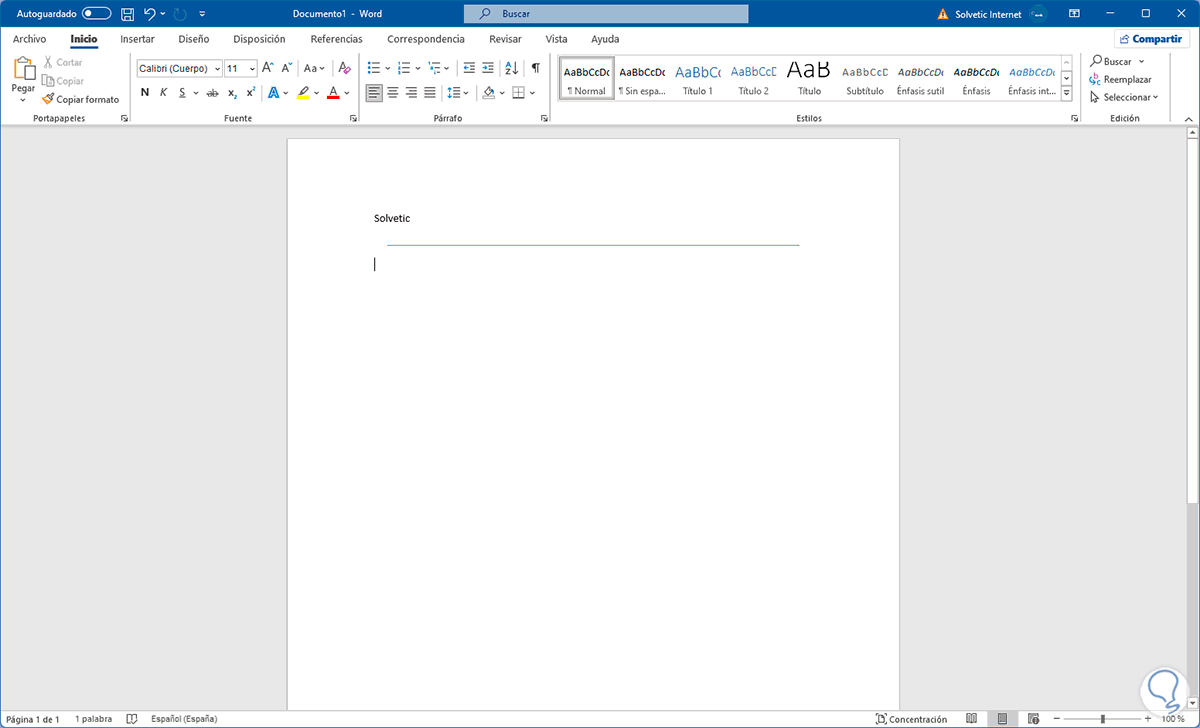Center-align the paragraph text
The height and width of the screenshot is (728, 1200).
[x=392, y=93]
